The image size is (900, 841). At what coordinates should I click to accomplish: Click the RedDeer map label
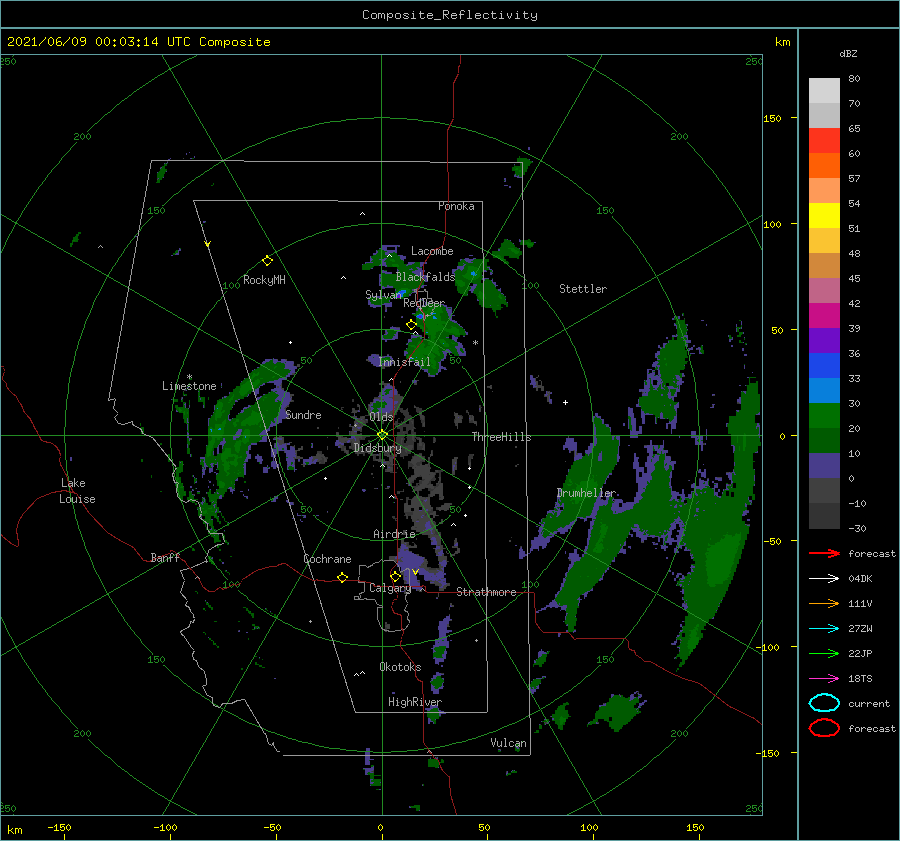point(424,303)
